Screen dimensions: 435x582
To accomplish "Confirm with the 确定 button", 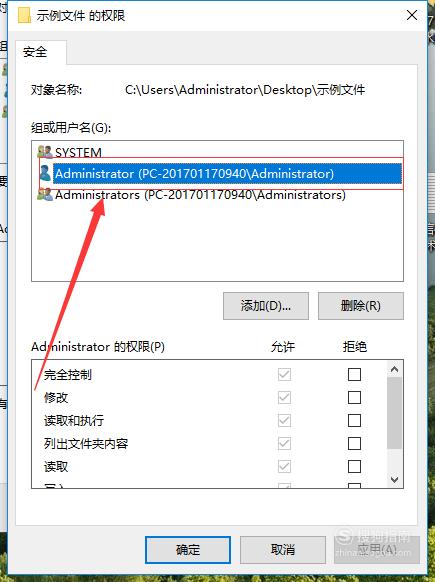I will [188, 550].
